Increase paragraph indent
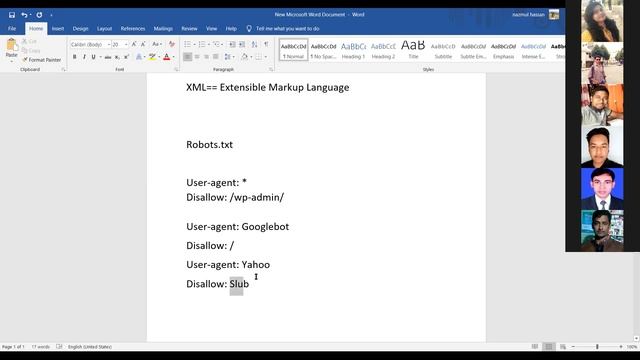 pos(242,44)
